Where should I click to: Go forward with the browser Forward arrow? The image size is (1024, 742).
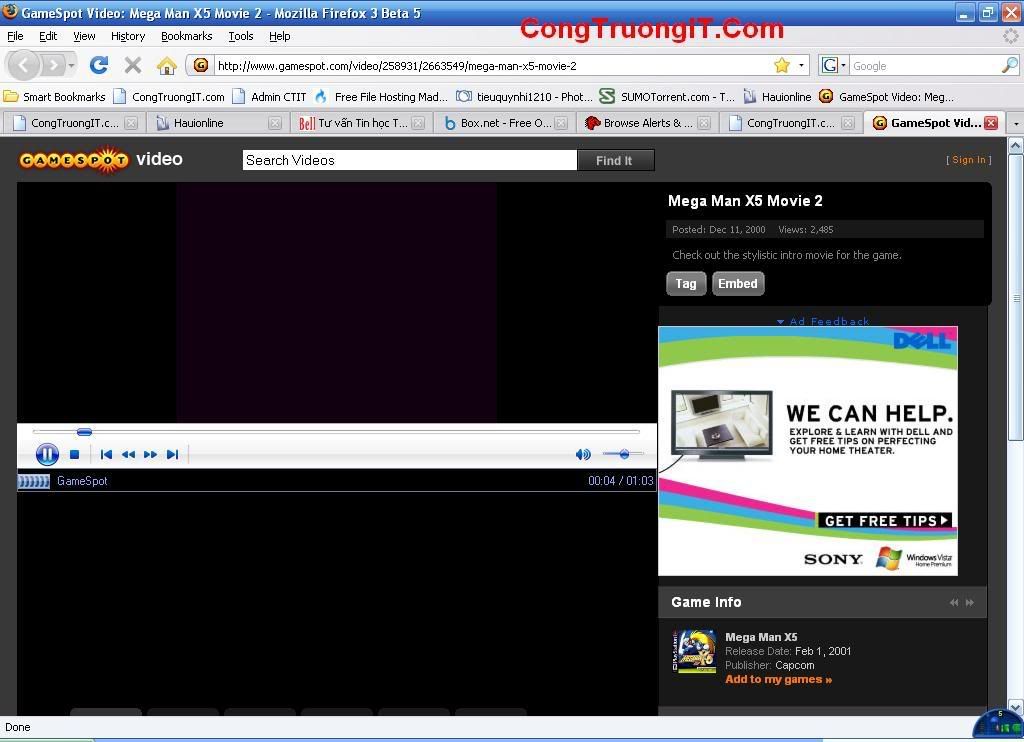(x=54, y=65)
